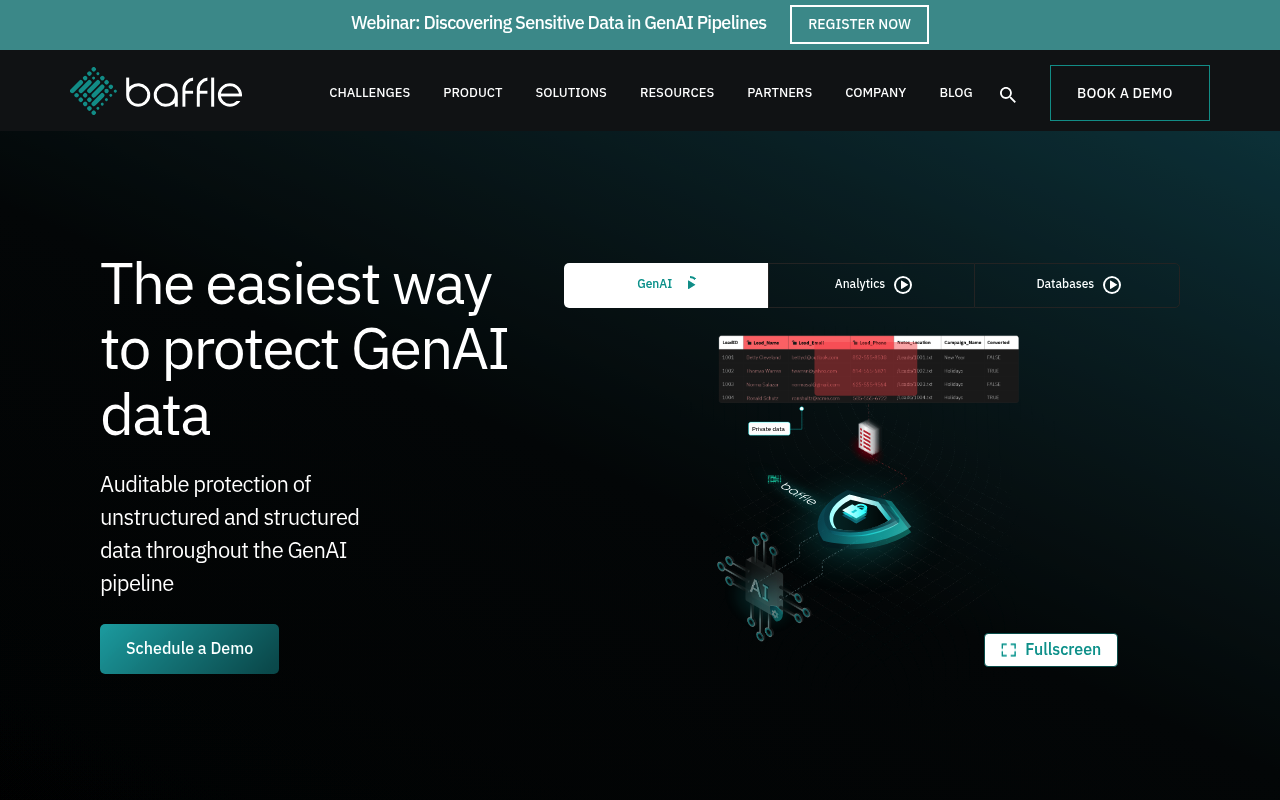Open the Solutions menu
The width and height of the screenshot is (1280, 800).
click(x=571, y=93)
